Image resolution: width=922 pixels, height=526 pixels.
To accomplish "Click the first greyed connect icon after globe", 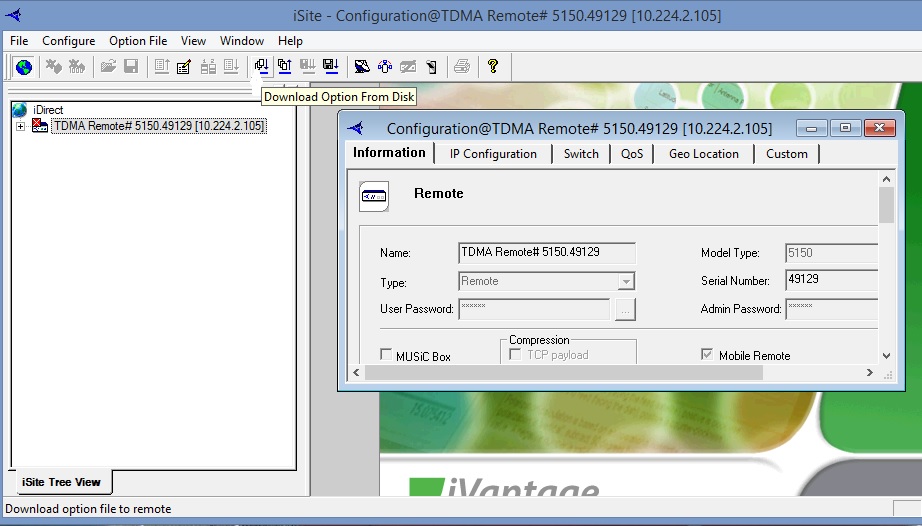I will tap(54, 66).
